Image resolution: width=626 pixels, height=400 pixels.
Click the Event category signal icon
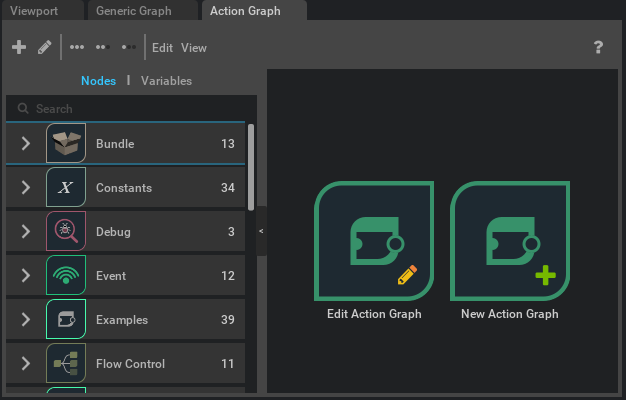(66, 276)
